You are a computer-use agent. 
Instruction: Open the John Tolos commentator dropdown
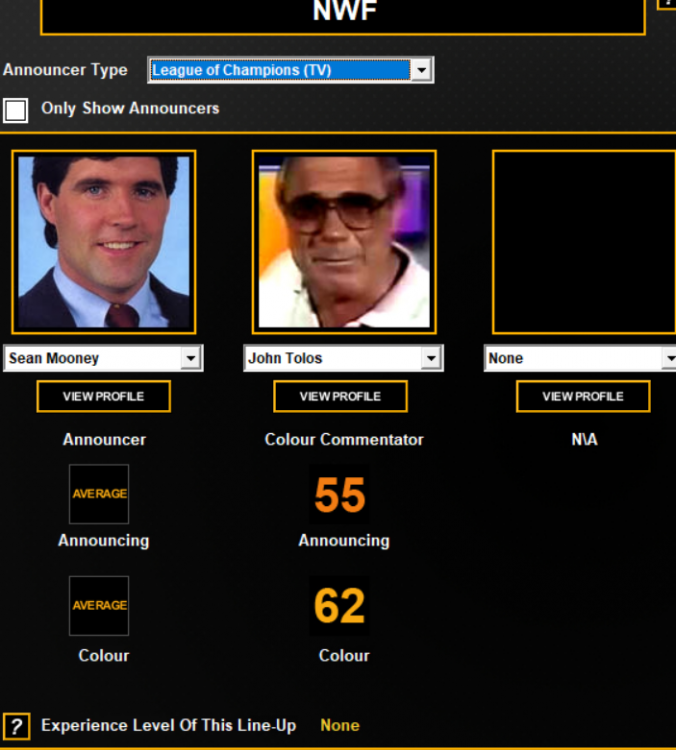pyautogui.click(x=430, y=358)
